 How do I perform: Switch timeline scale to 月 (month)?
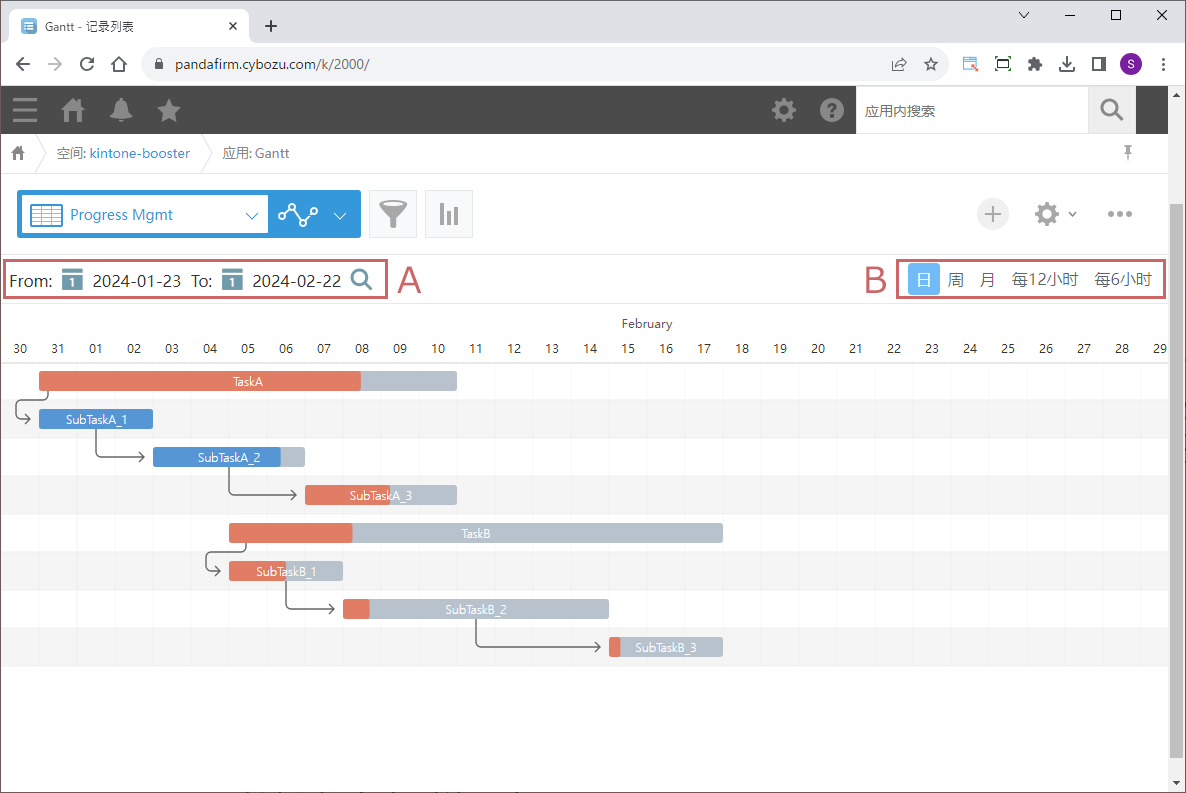coord(987,280)
